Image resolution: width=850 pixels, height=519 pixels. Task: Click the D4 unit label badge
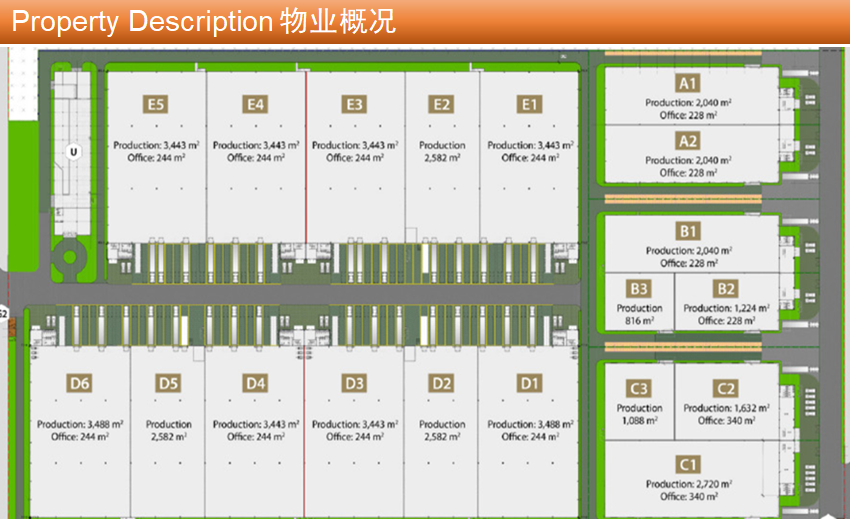pos(255,383)
